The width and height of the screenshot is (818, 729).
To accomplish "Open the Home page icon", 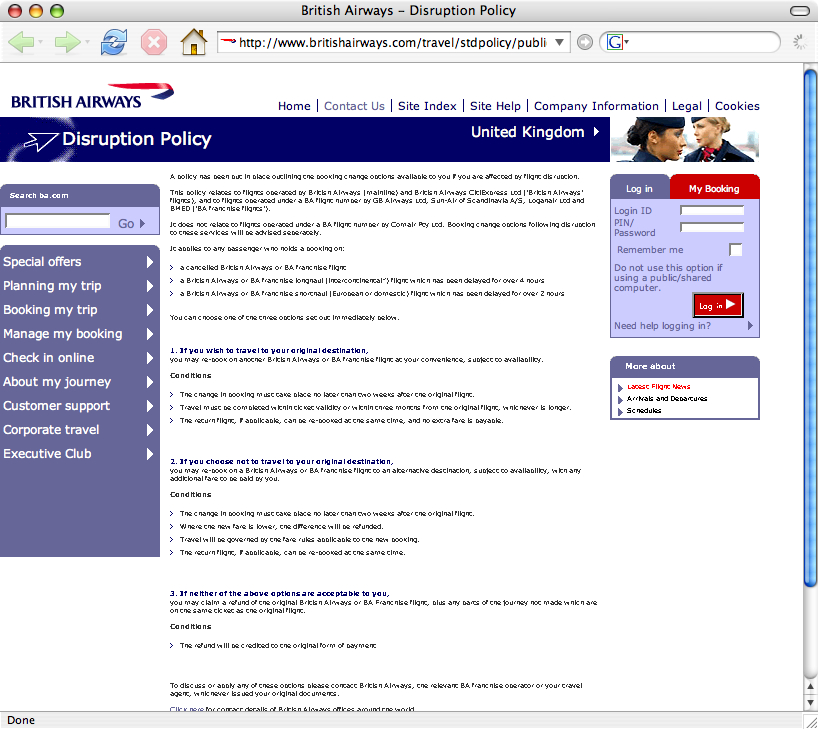I will pos(194,42).
